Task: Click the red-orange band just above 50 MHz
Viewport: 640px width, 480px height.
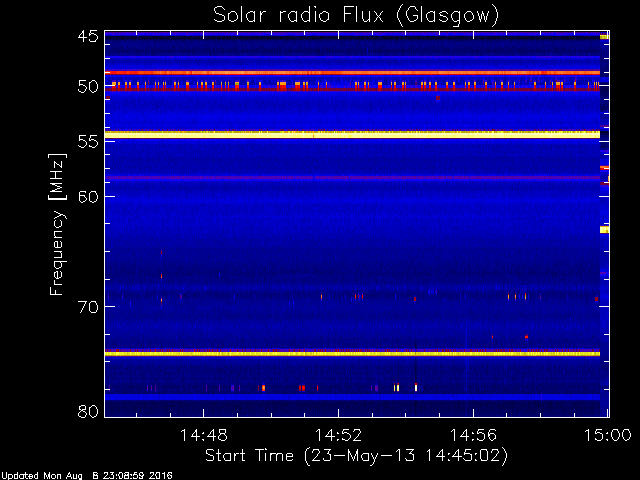Action: [x=352, y=73]
